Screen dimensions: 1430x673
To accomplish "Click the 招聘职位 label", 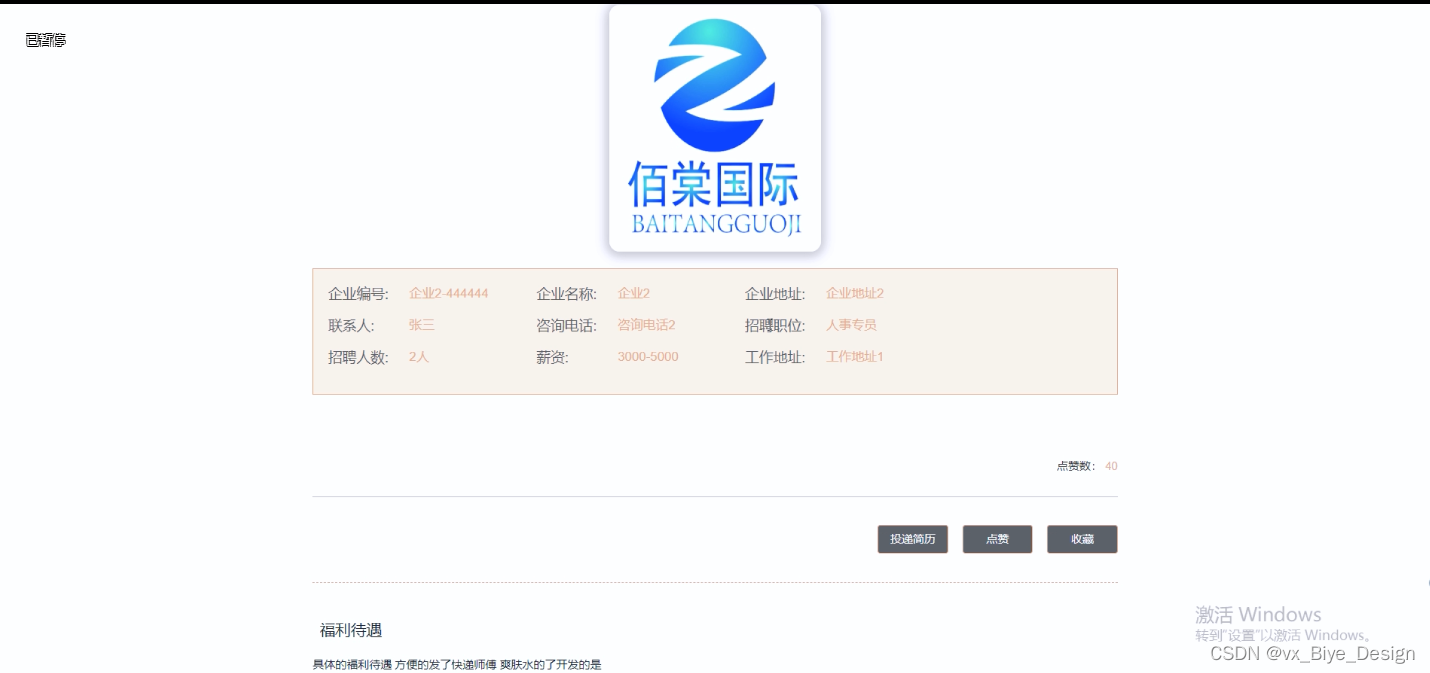I will click(x=775, y=326).
